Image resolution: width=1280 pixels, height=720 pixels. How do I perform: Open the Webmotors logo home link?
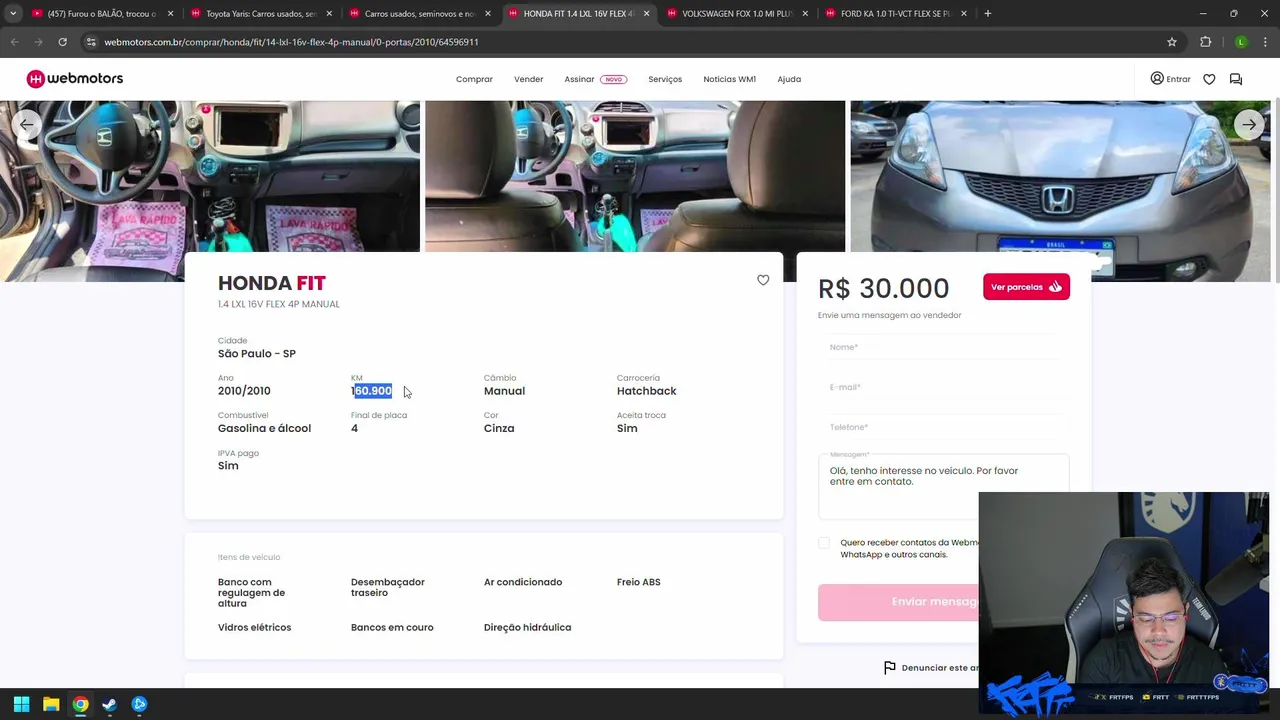click(x=75, y=79)
